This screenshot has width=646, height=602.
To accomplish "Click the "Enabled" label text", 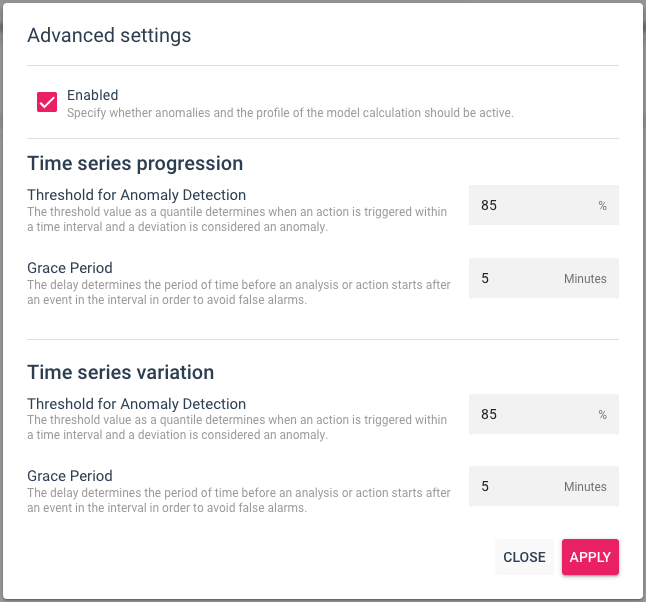I will [x=93, y=95].
